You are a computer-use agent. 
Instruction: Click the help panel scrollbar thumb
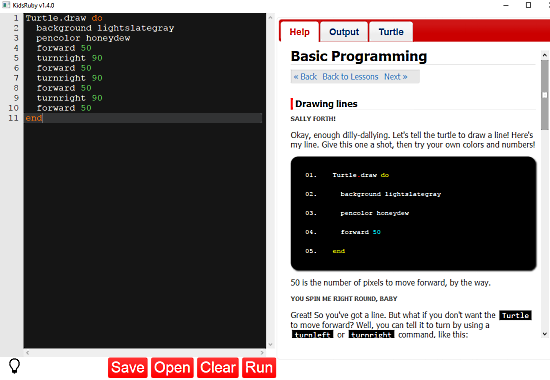point(544,95)
